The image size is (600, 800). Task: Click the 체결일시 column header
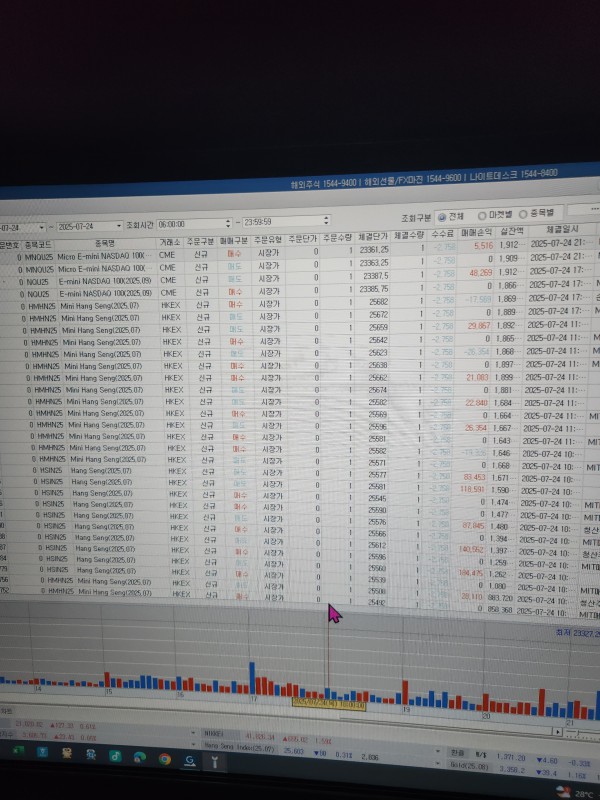coord(562,229)
